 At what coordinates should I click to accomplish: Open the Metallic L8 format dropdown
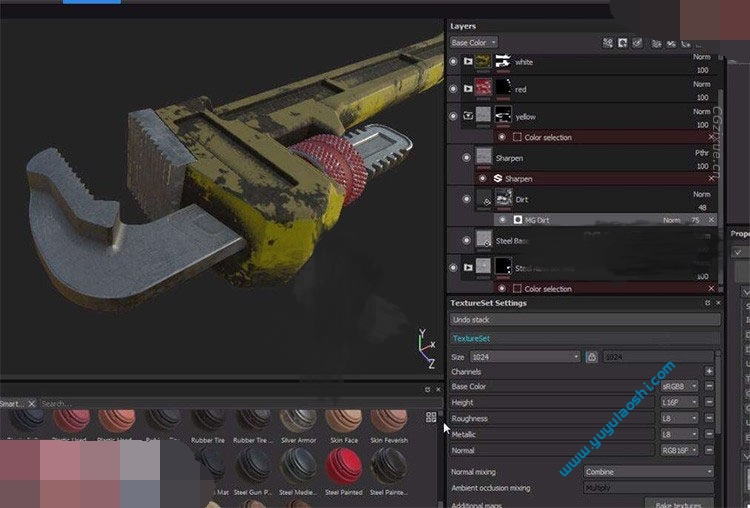(679, 434)
